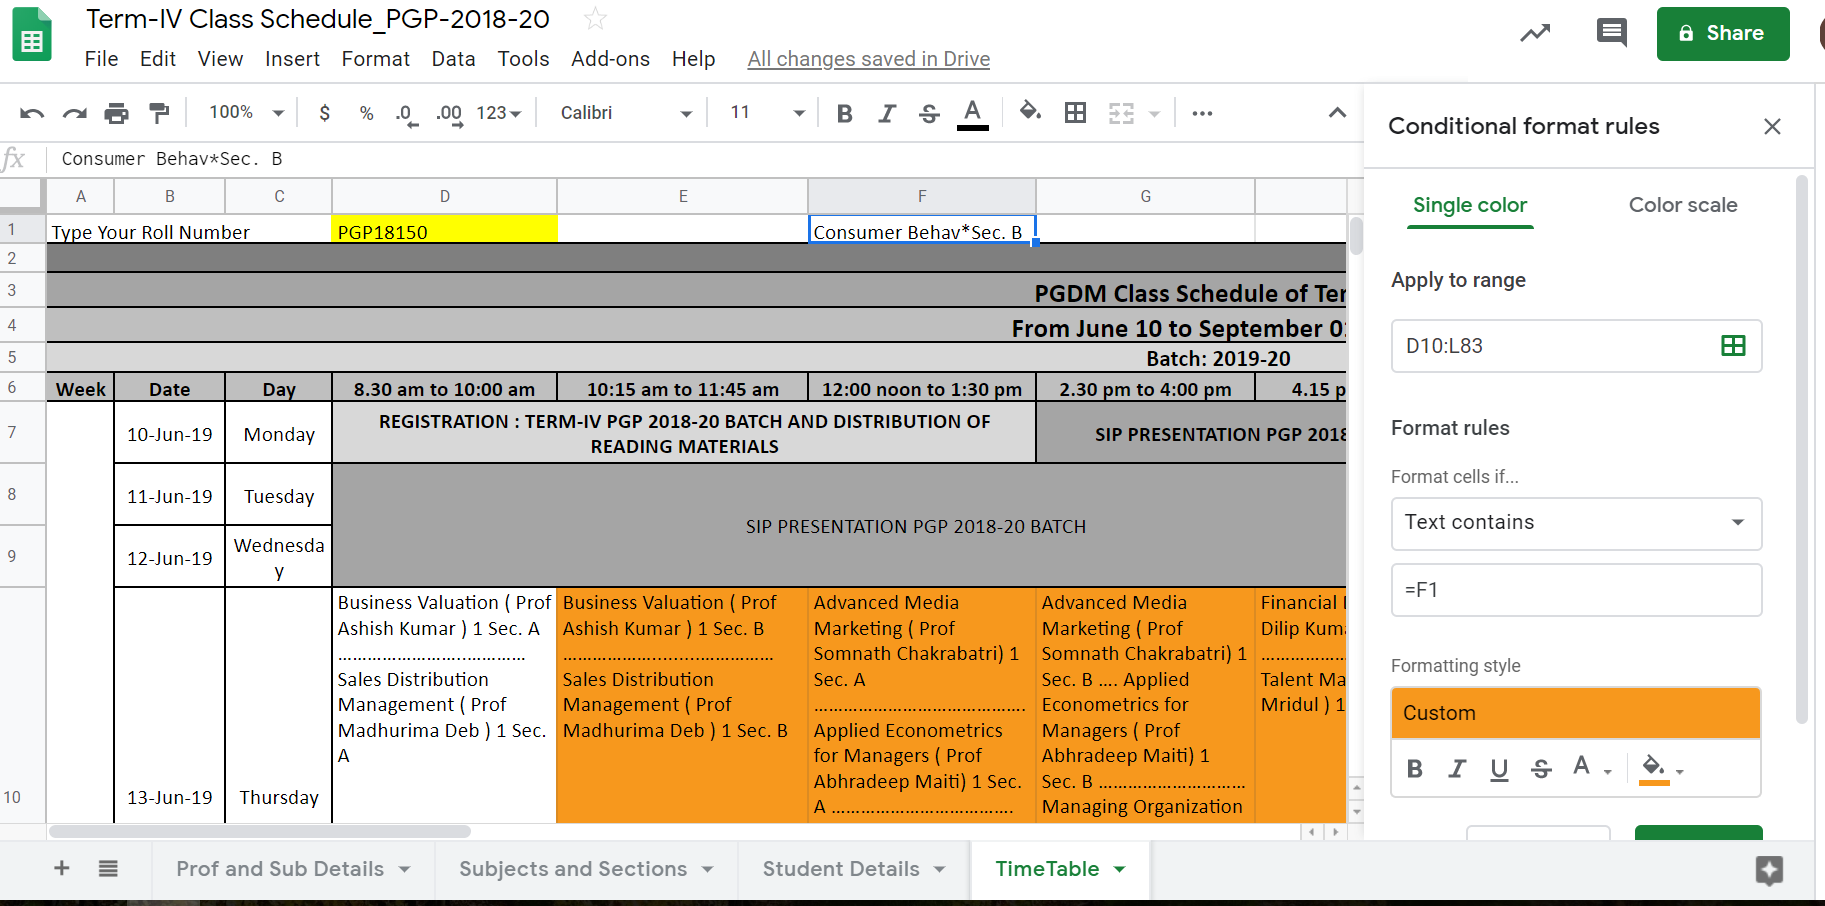Toggle bold in formatting style
Viewport: 1825px width, 906px height.
(1414, 769)
